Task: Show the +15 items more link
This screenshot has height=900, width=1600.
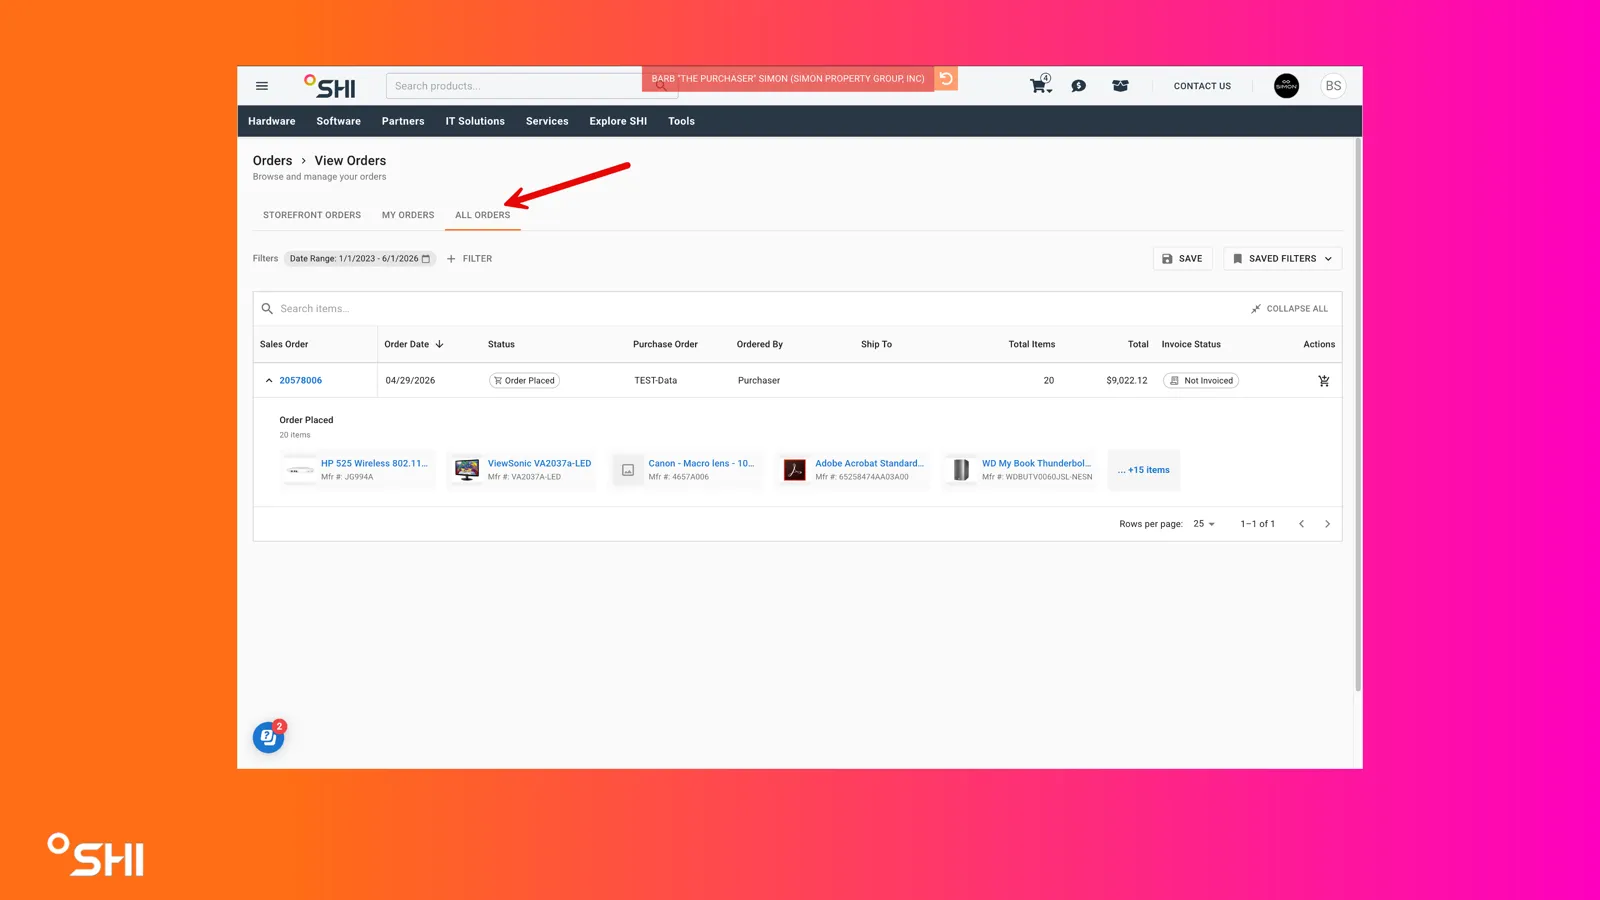Action: coord(1144,470)
